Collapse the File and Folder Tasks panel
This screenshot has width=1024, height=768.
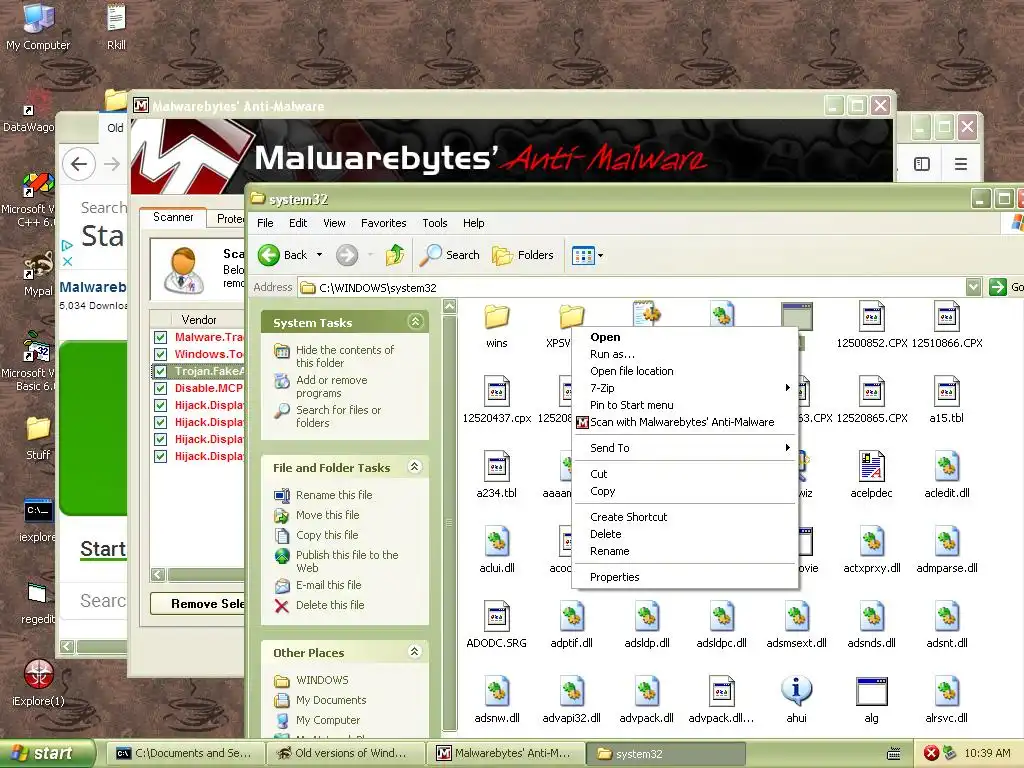point(415,466)
